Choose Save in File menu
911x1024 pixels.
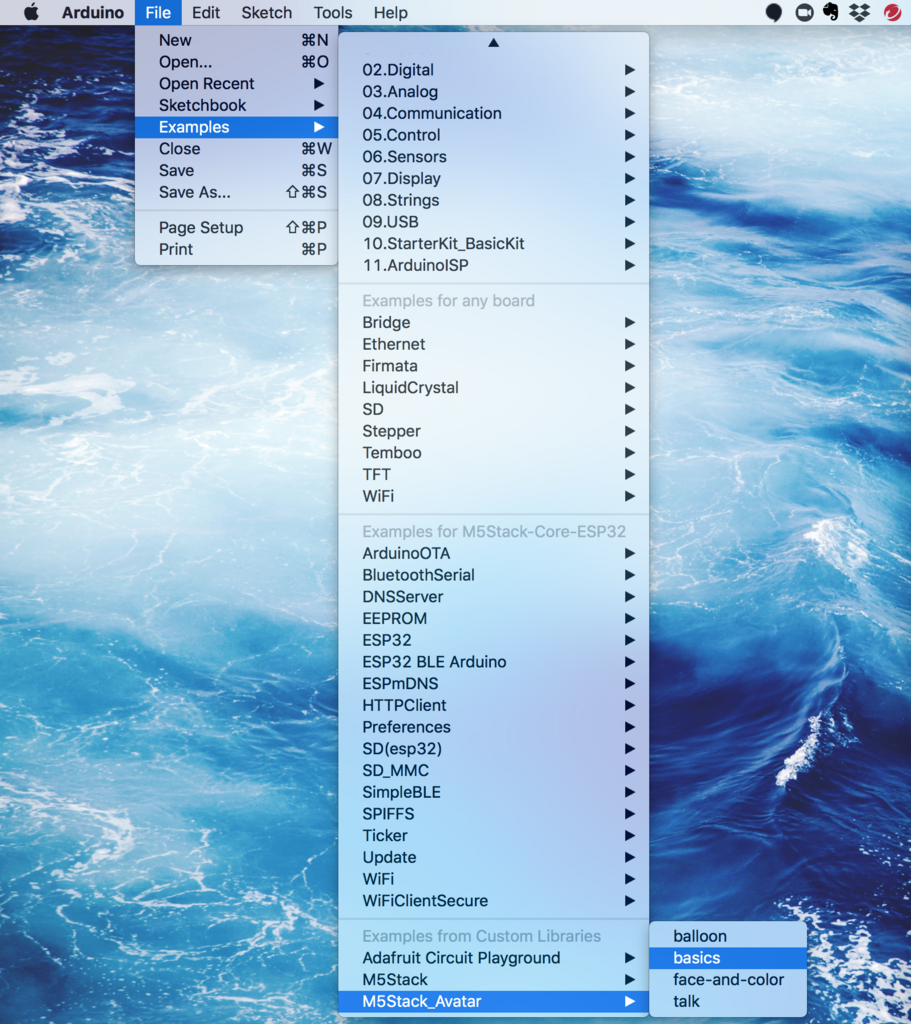pos(236,170)
